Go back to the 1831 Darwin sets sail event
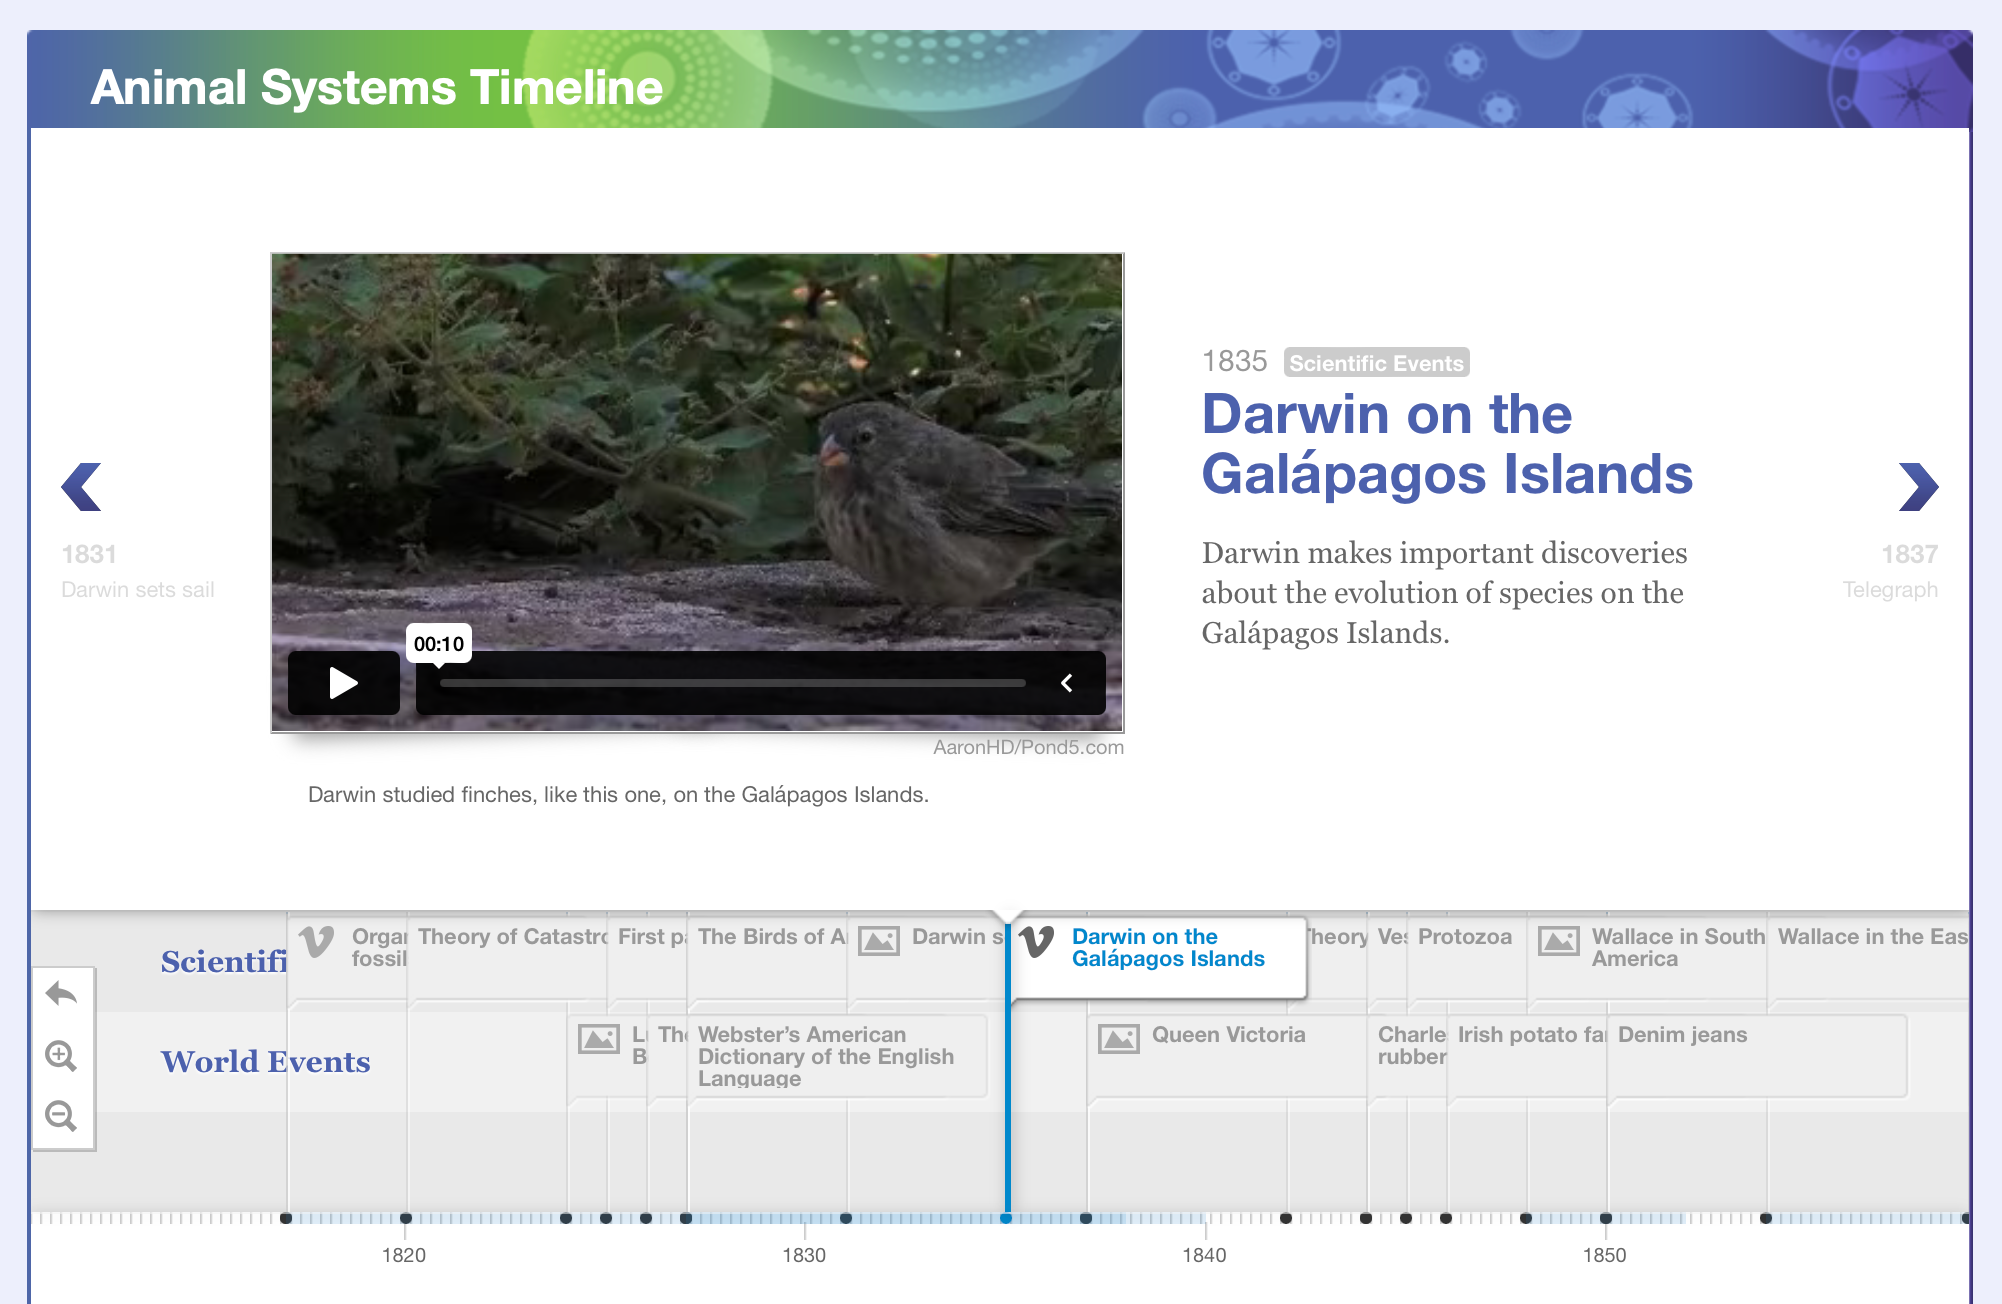Screen dimensions: 2002x1304 click(x=82, y=487)
